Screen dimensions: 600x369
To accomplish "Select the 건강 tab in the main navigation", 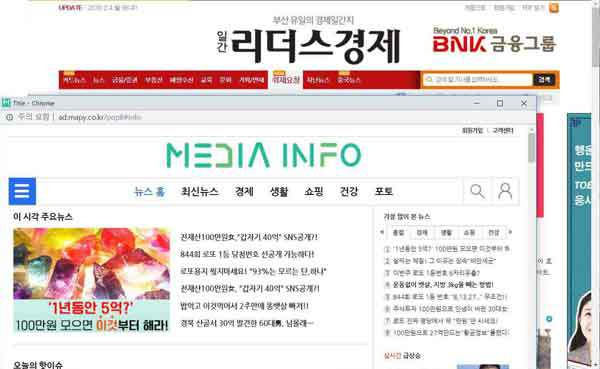I will (349, 191).
